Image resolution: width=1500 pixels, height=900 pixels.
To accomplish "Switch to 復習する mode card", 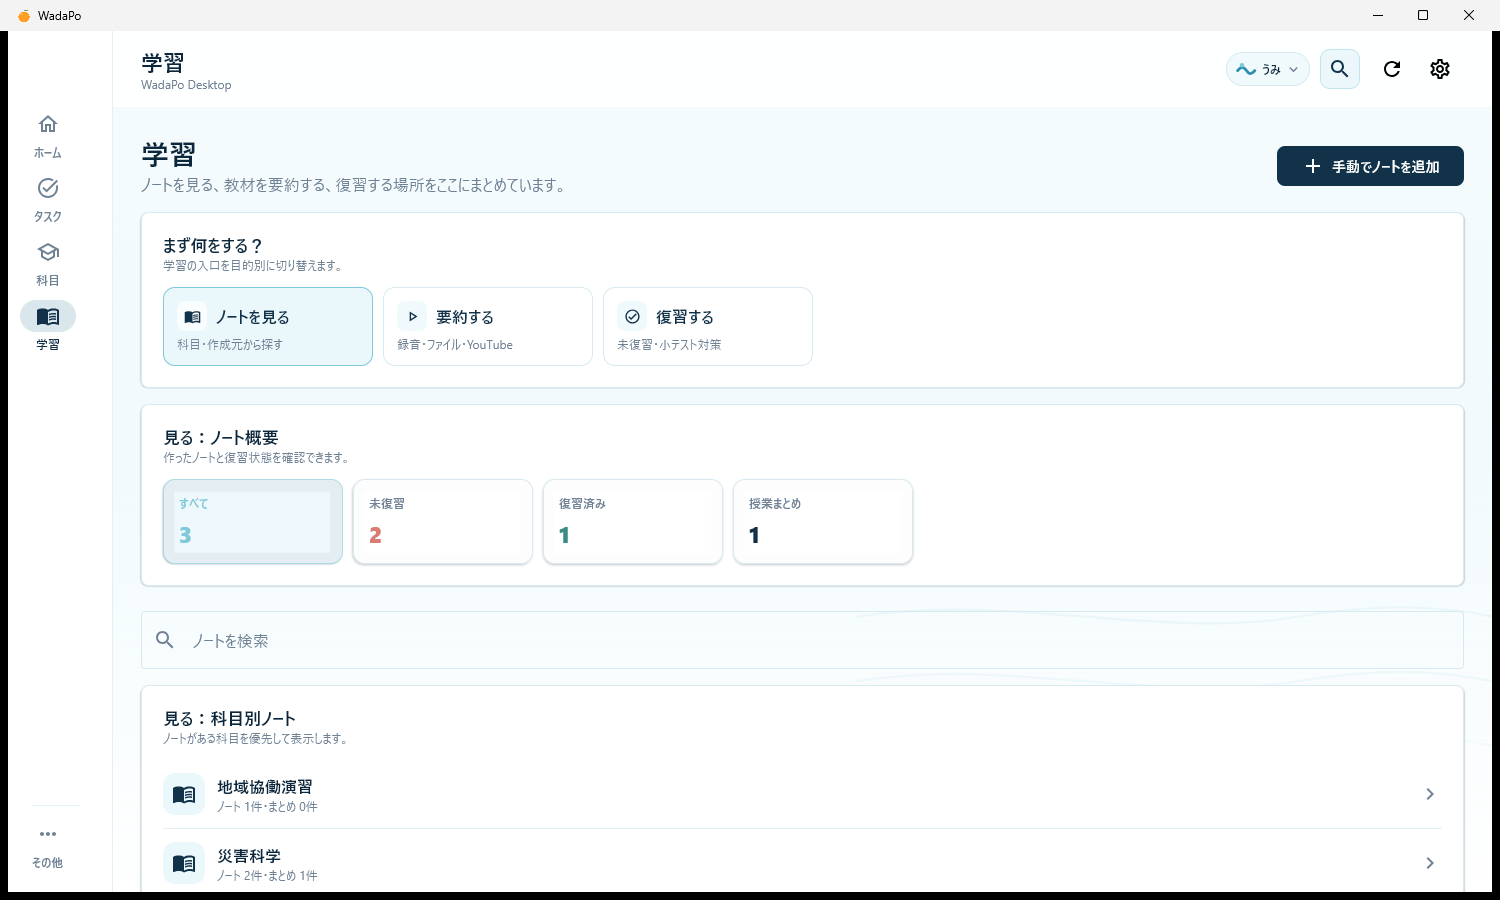I will 708,327.
